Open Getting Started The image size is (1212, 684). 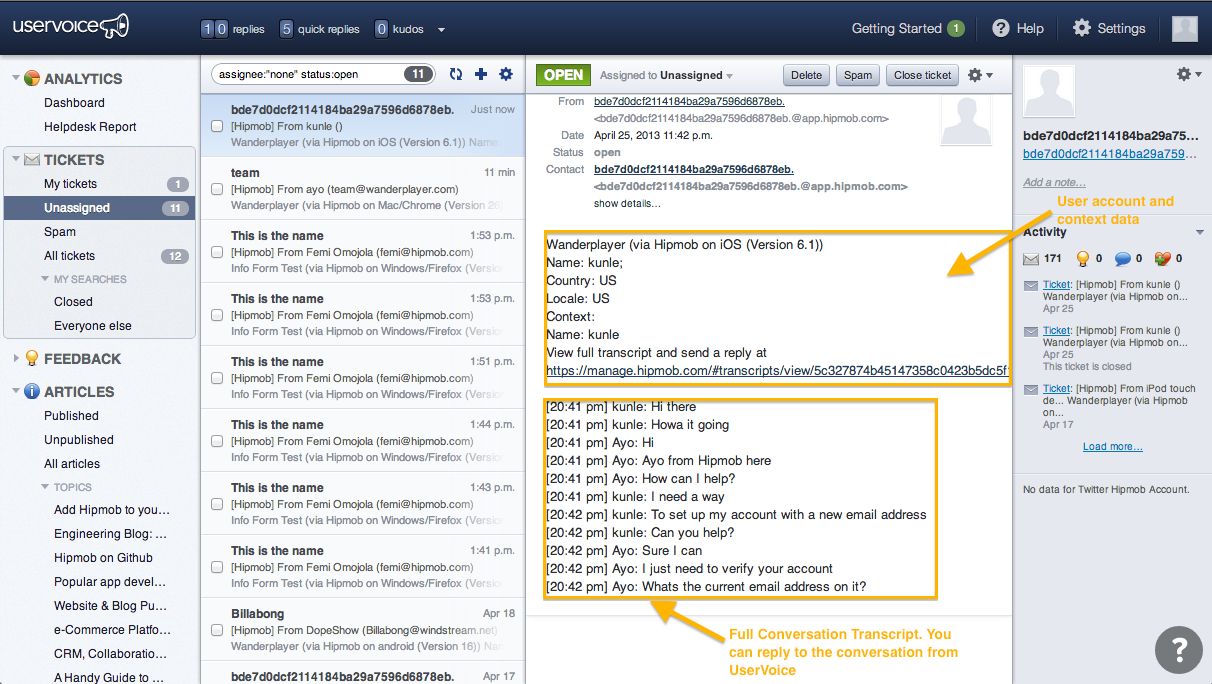(908, 28)
